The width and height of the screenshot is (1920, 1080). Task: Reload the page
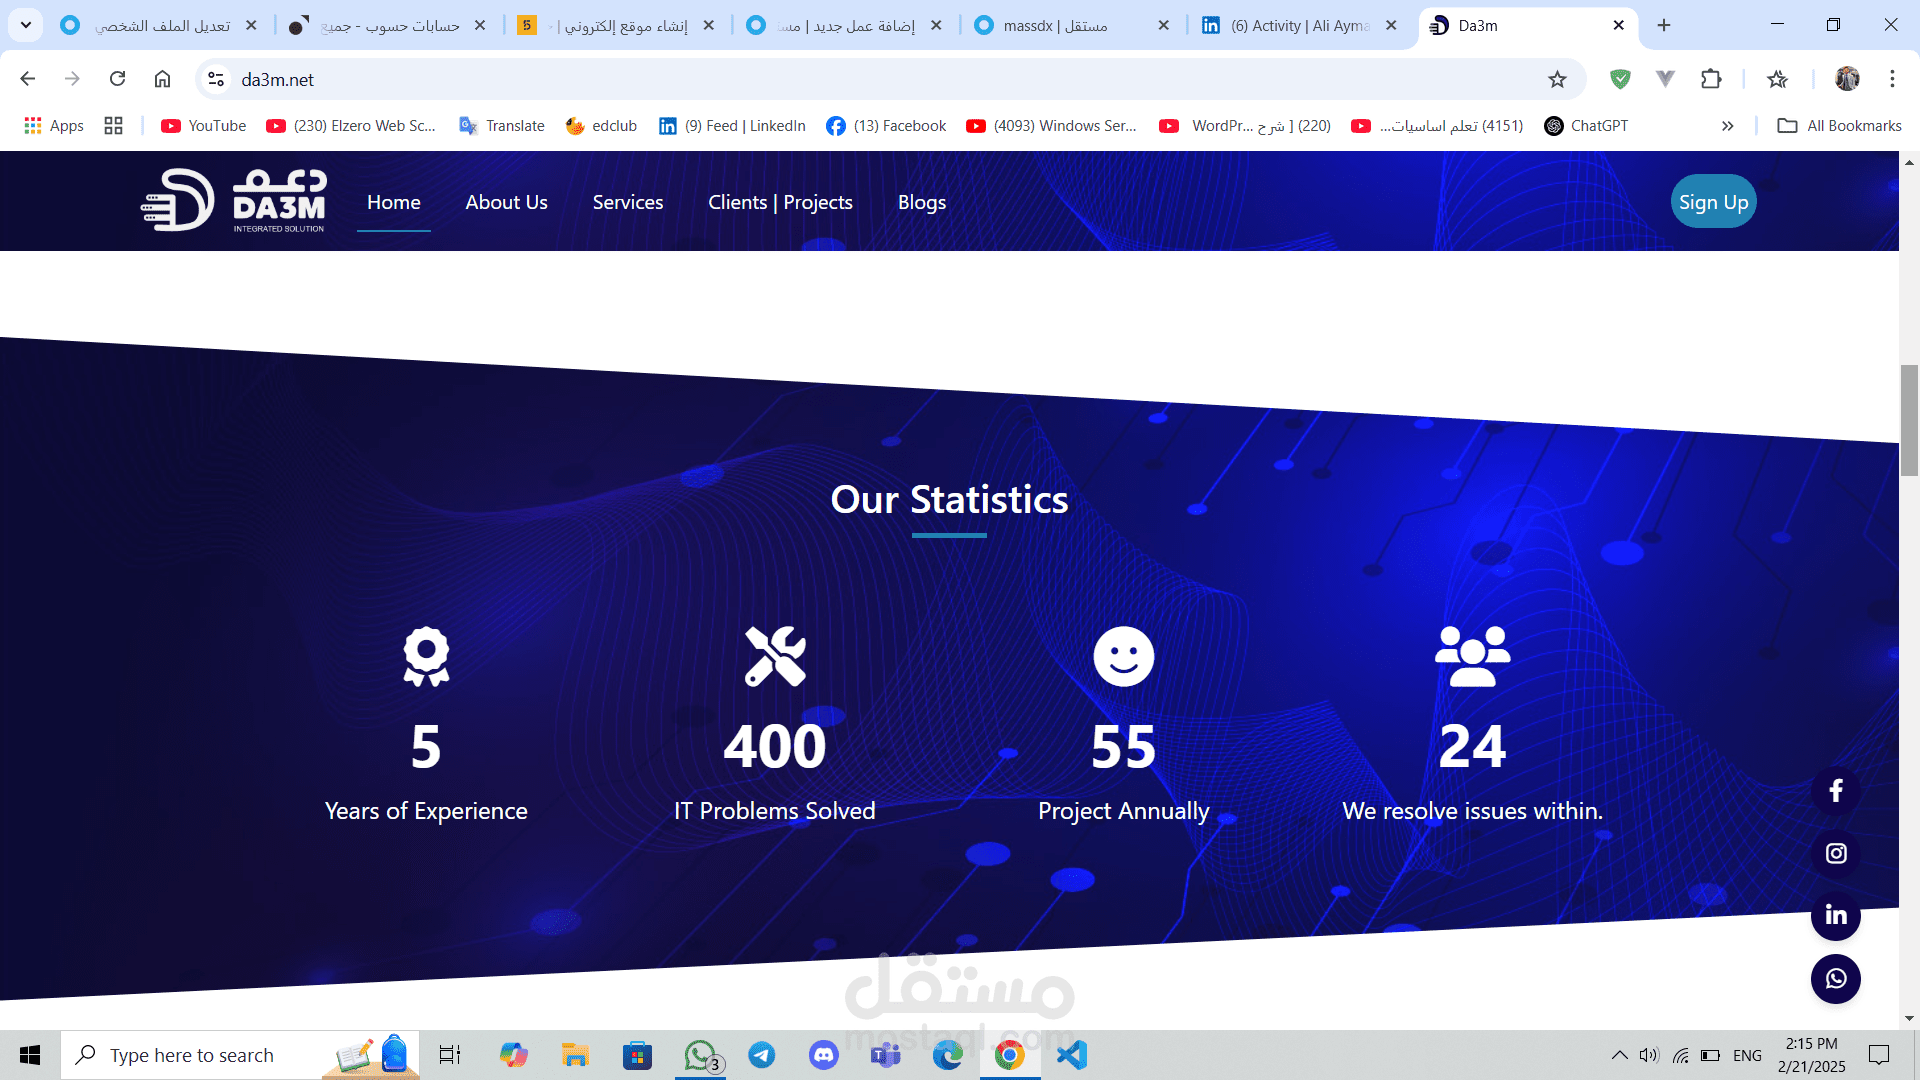117,79
